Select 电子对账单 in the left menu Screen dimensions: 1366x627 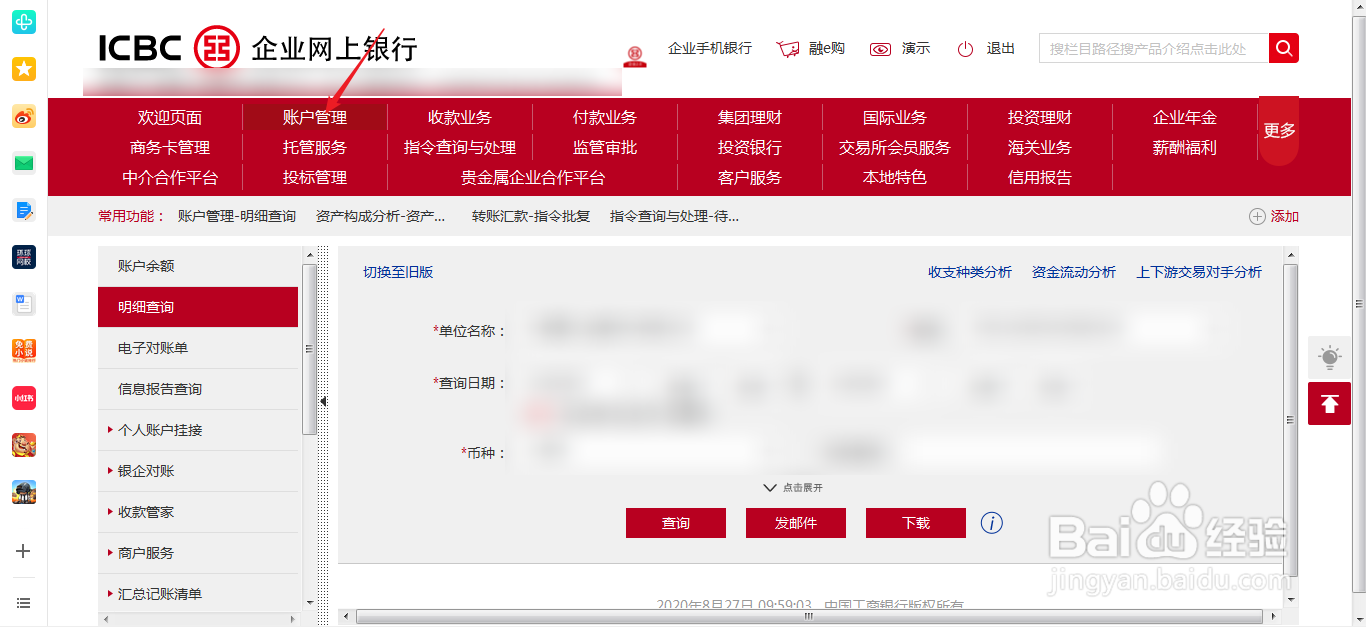198,348
